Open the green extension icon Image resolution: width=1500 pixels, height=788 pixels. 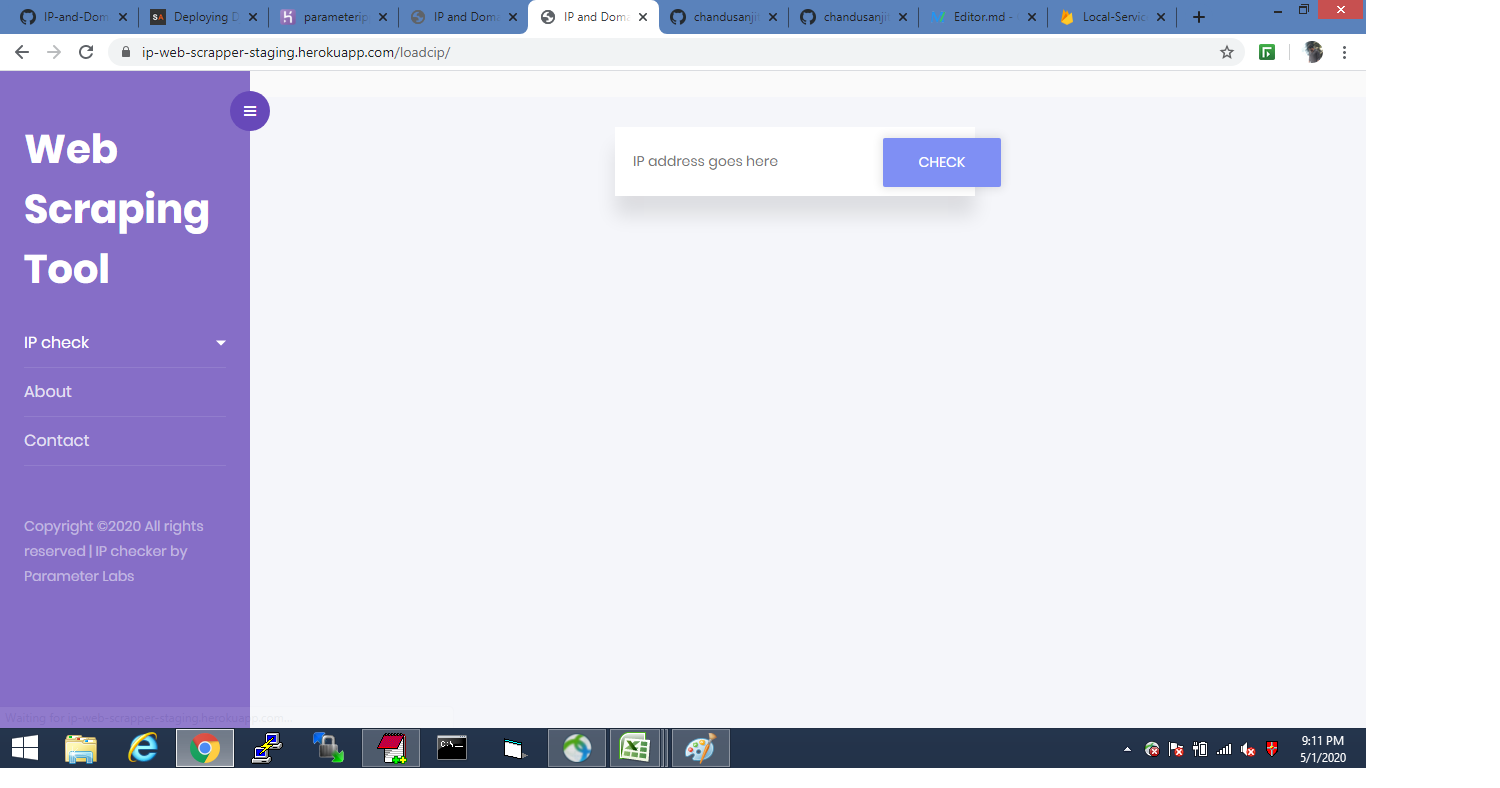pos(1267,52)
